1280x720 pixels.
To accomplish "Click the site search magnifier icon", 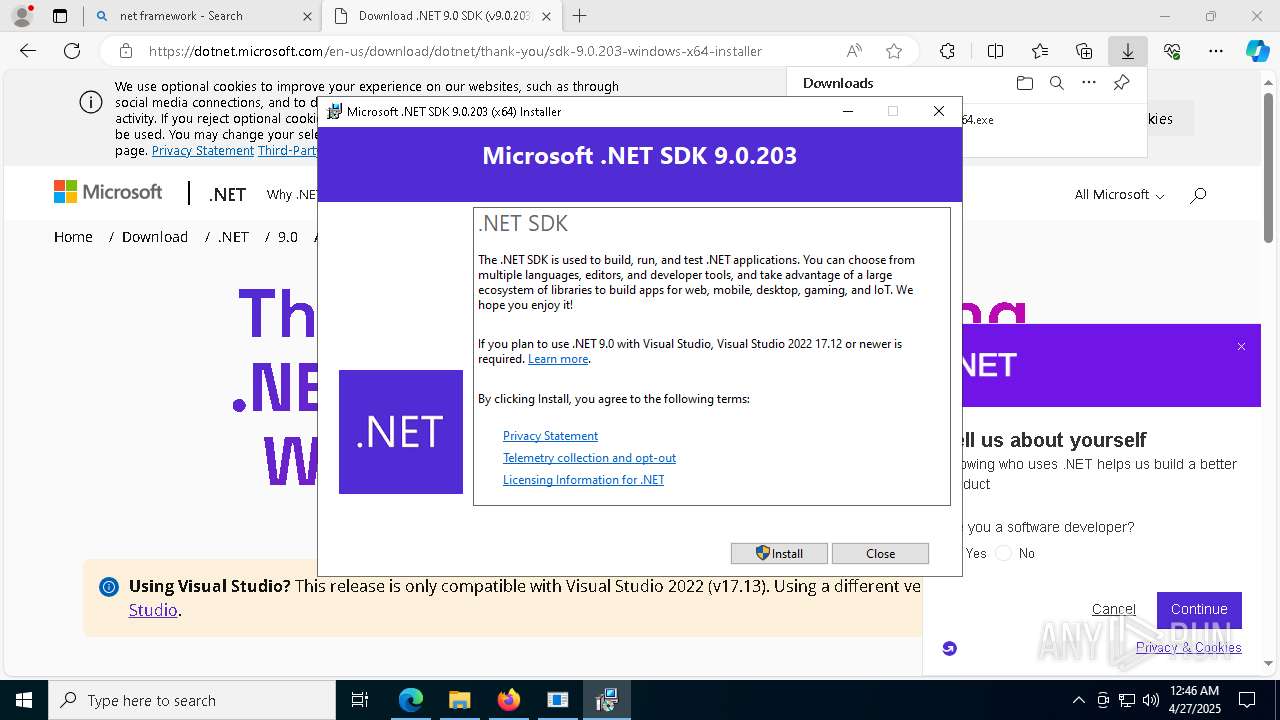I will [x=1198, y=195].
